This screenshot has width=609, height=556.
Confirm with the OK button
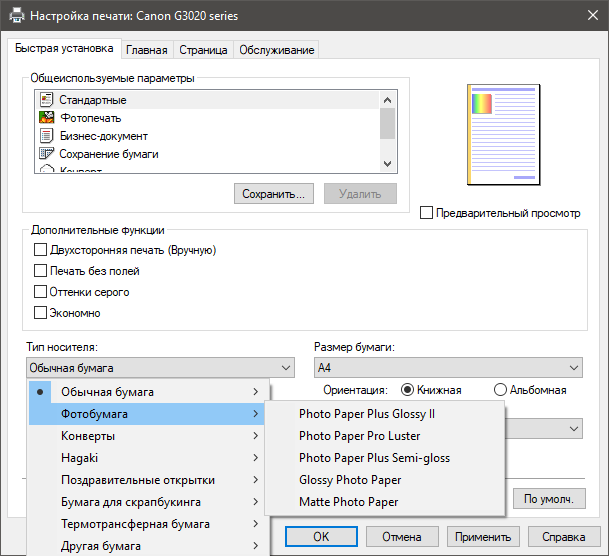tap(321, 537)
